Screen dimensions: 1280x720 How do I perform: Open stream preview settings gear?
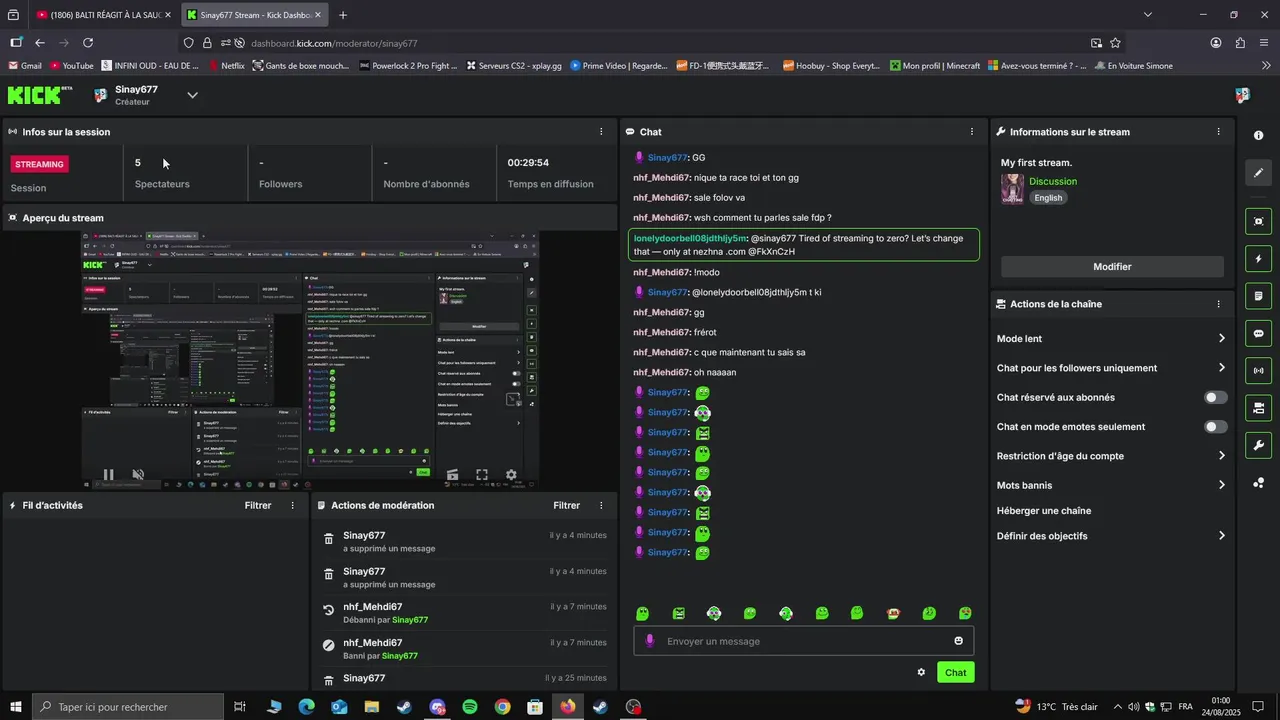pyautogui.click(x=511, y=475)
